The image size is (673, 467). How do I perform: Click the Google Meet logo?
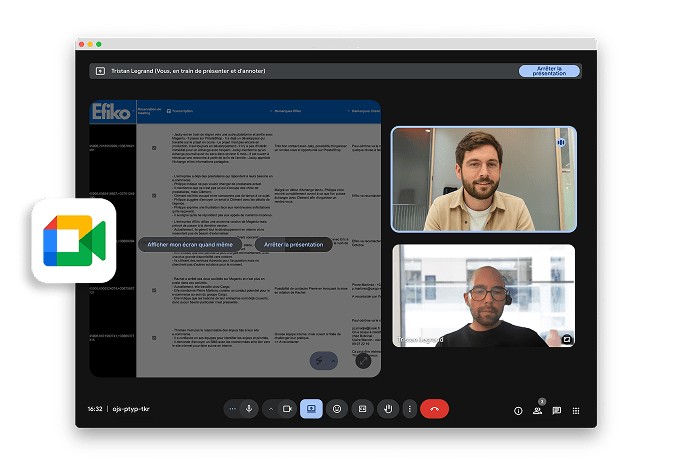(x=74, y=240)
